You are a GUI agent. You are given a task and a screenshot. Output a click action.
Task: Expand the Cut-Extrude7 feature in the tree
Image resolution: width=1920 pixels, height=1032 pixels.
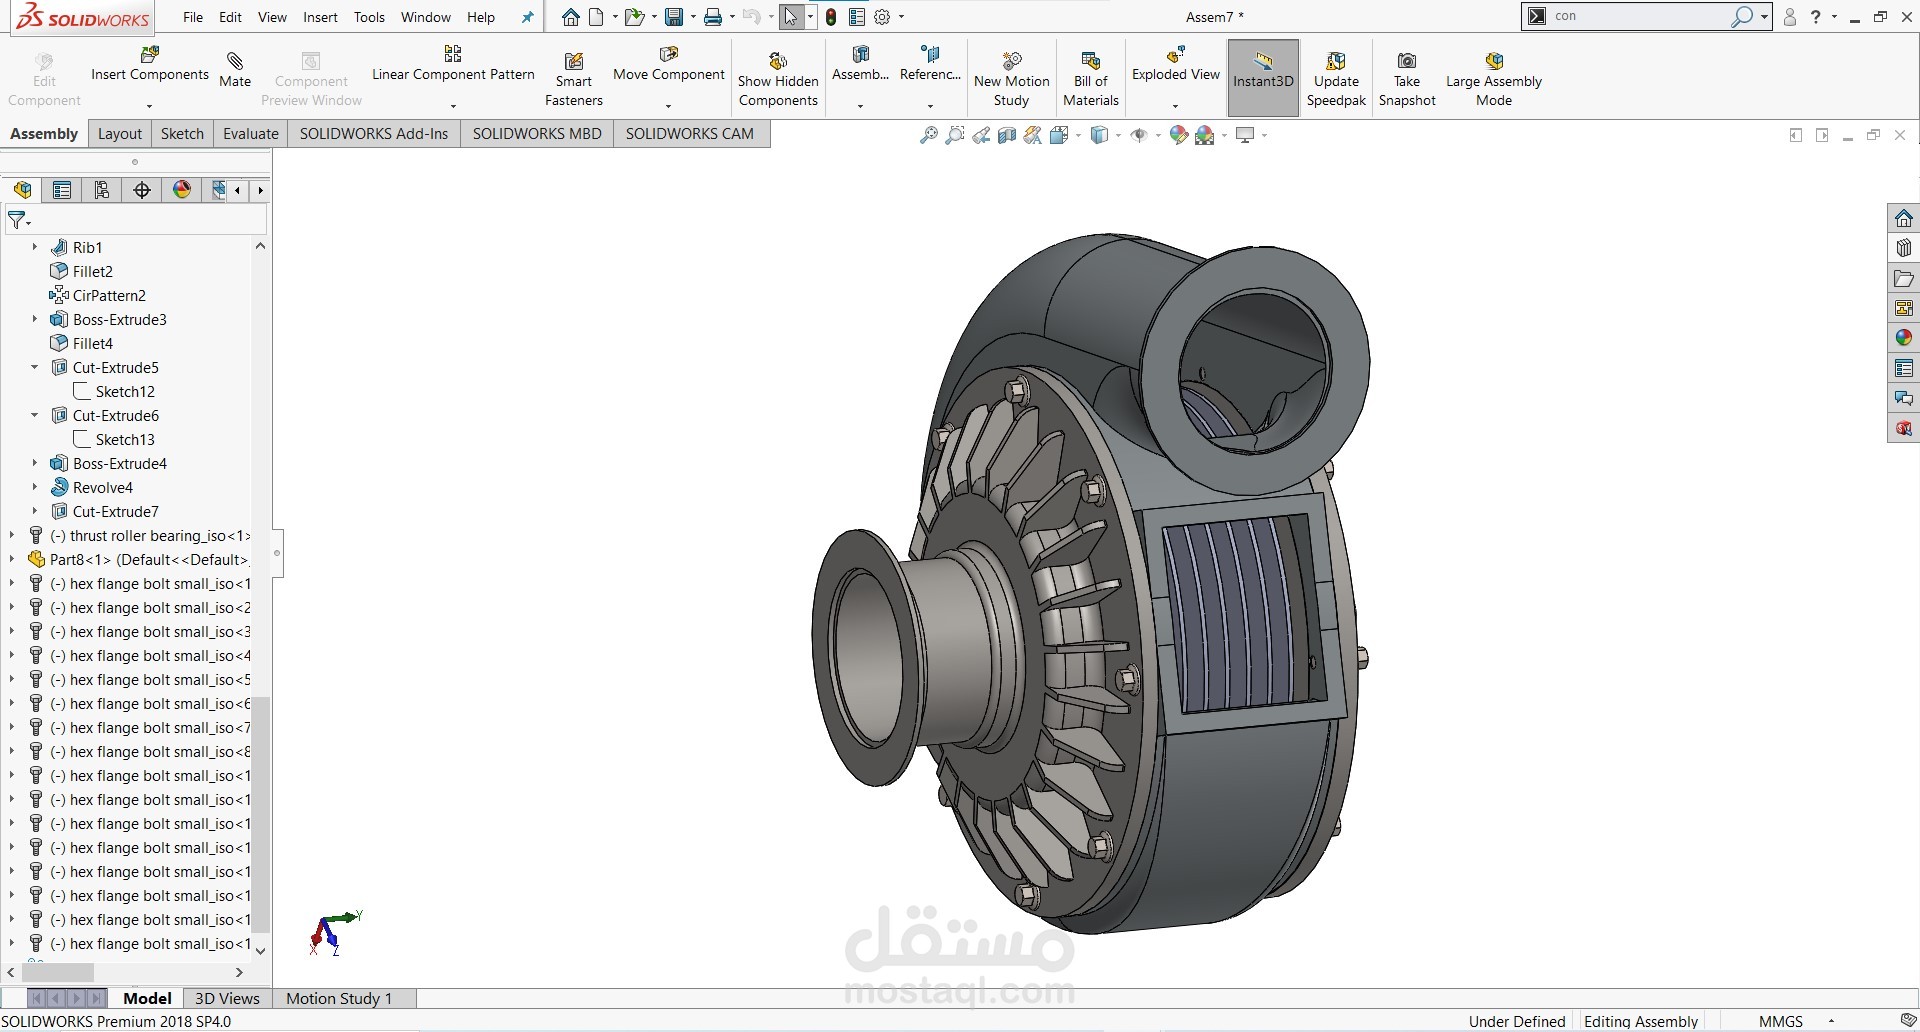pos(35,511)
